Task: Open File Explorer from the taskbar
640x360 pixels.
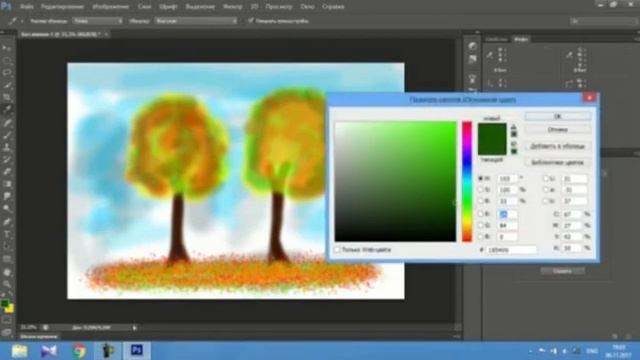Action: click(x=19, y=351)
